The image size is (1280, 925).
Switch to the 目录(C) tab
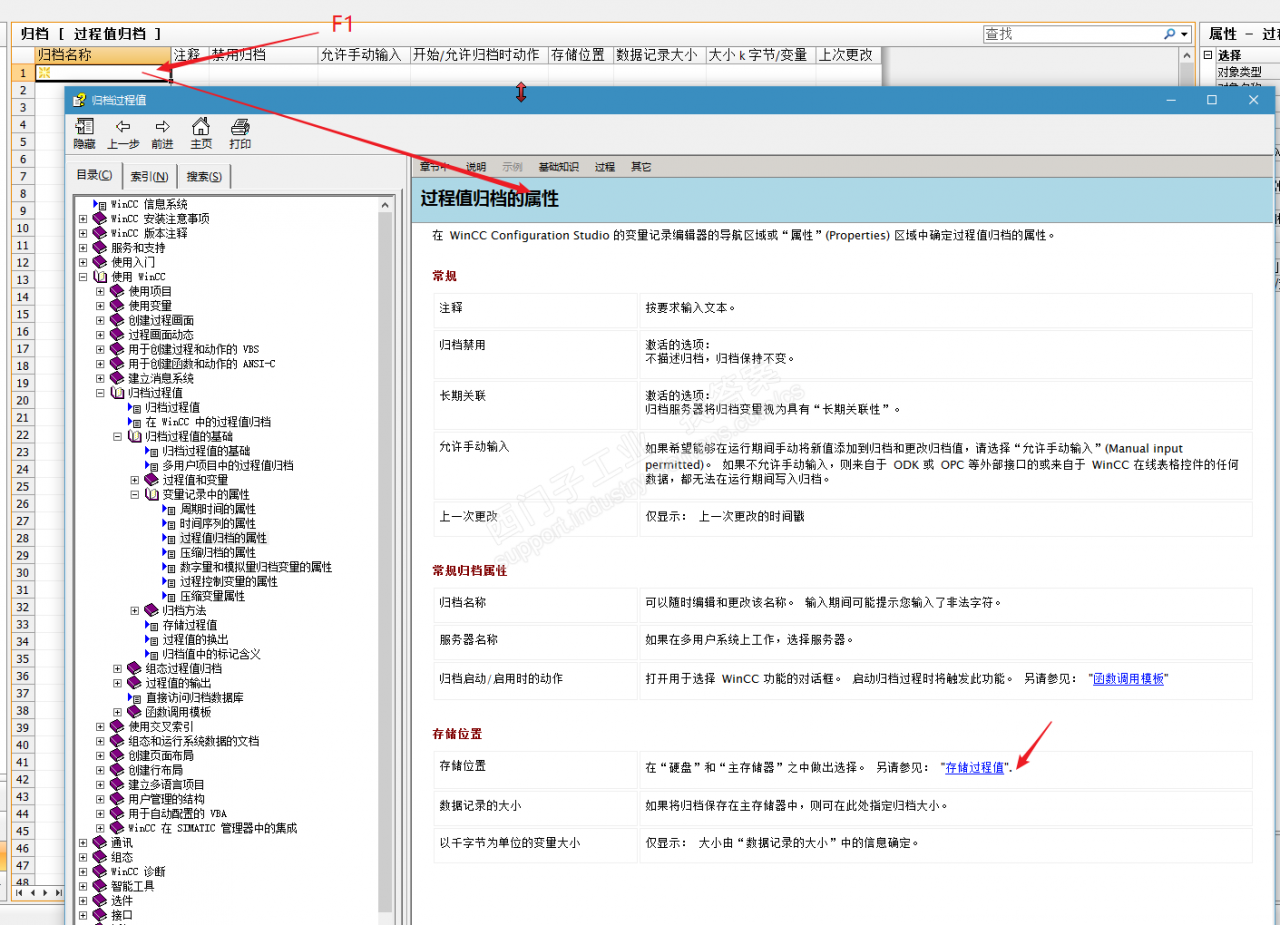click(96, 175)
